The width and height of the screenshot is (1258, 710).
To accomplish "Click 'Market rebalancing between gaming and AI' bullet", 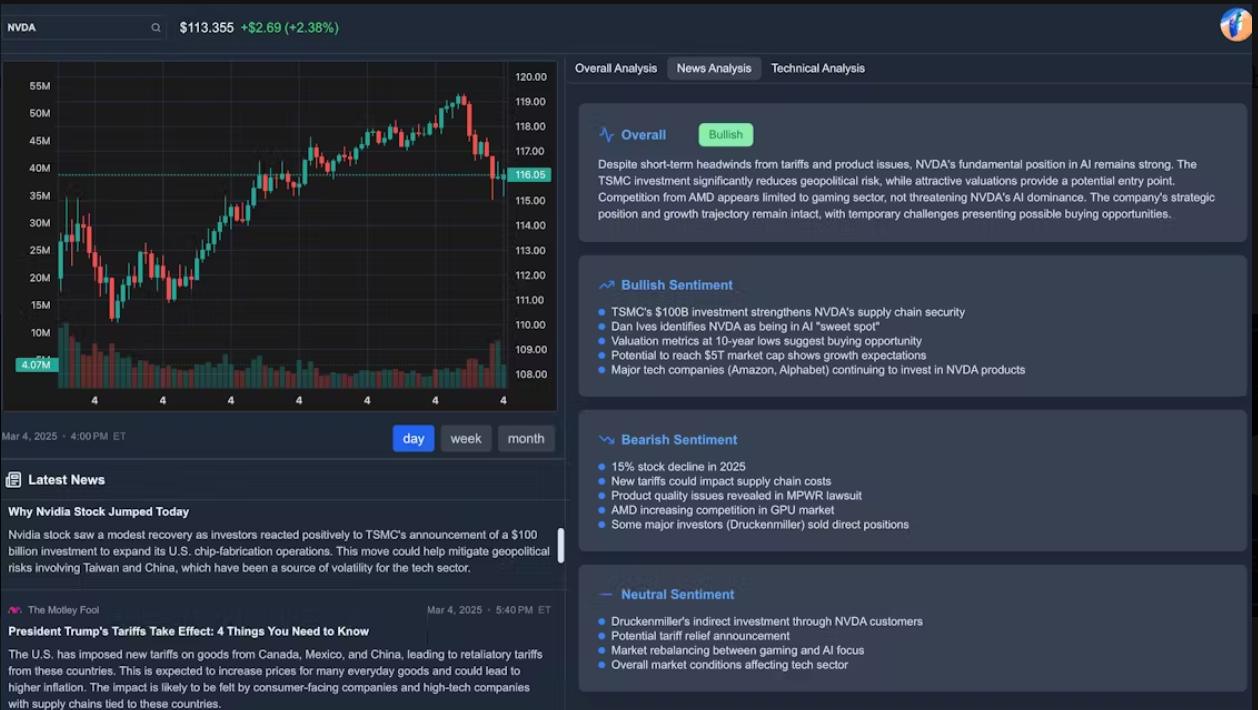I will pos(738,650).
